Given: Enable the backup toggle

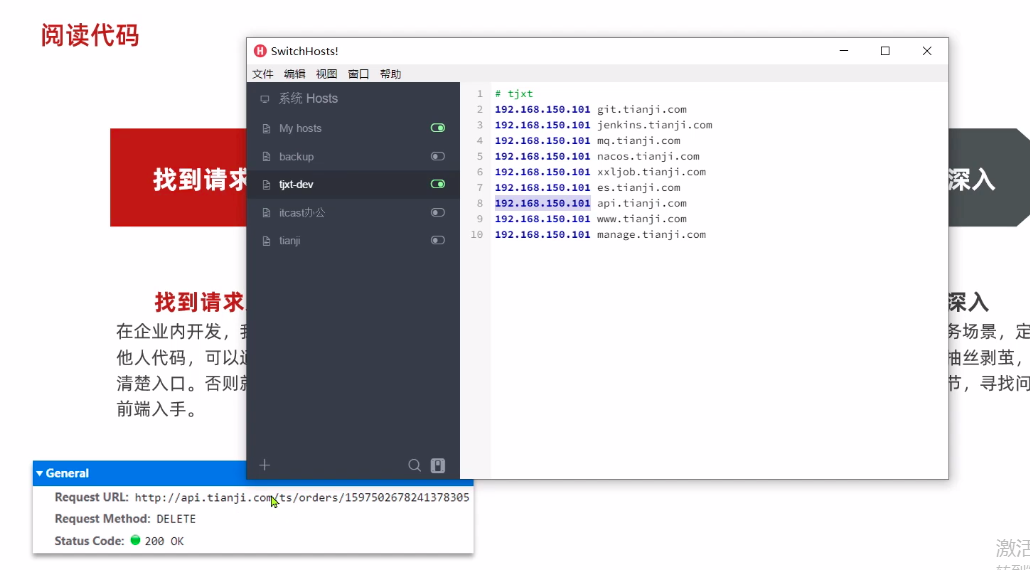Looking at the screenshot, I should tap(437, 156).
